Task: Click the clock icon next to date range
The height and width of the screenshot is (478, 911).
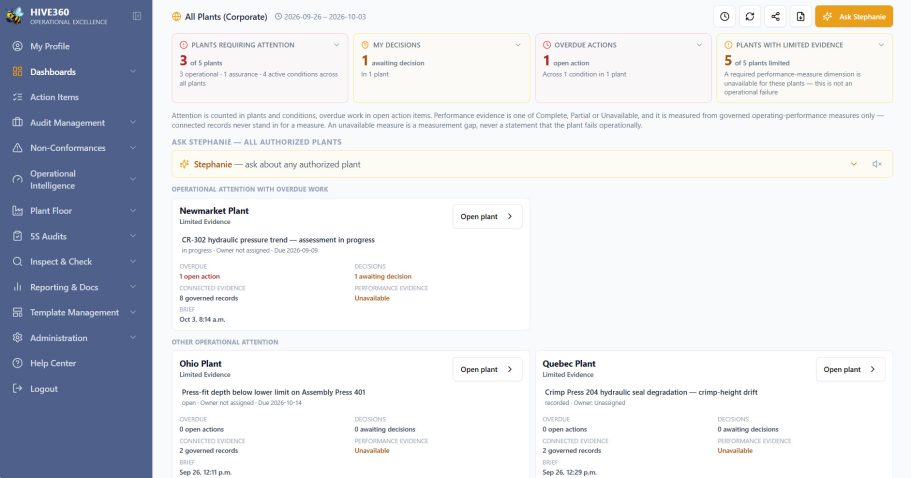Action: tap(278, 17)
